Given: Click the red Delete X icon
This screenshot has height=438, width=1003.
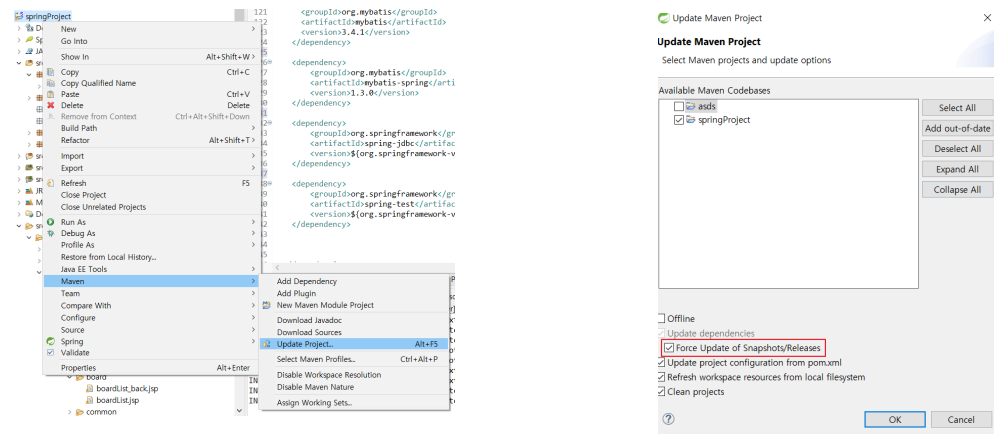Looking at the screenshot, I should (x=51, y=105).
